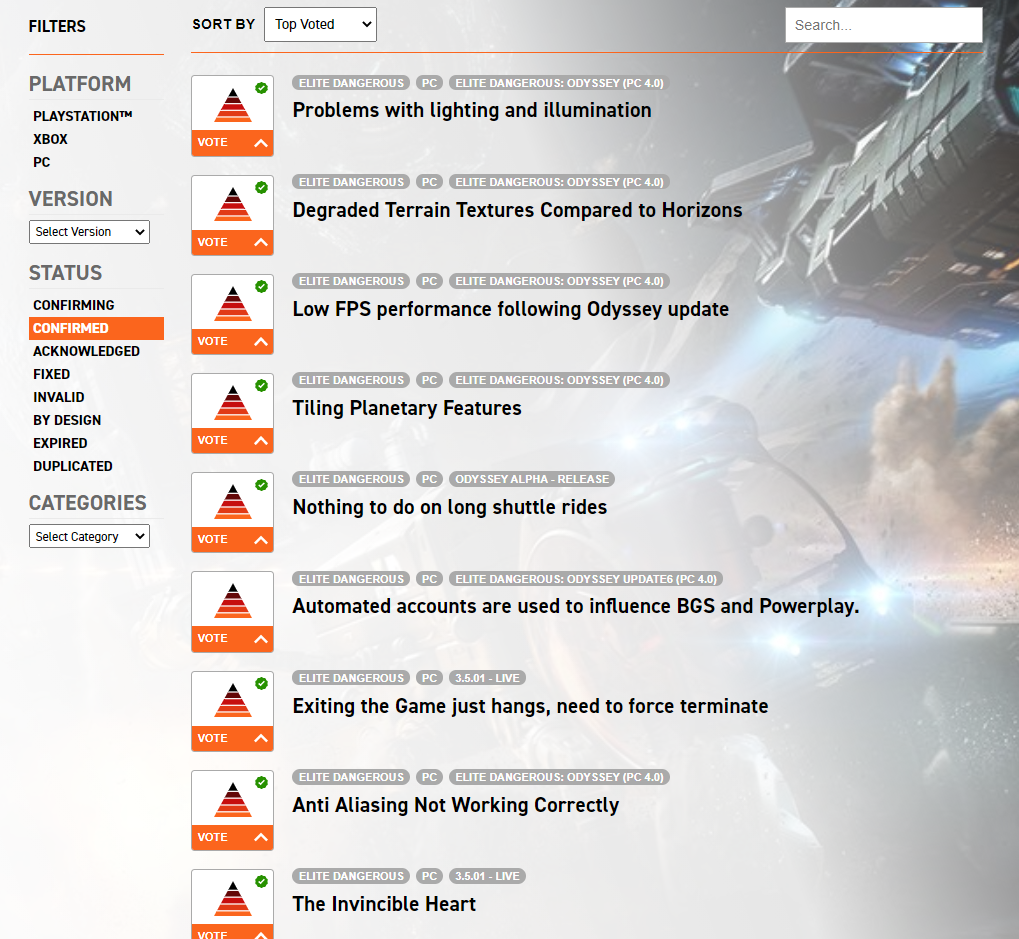This screenshot has width=1019, height=939.
Task: Click the pyramid icon for 'Automated accounts' issue
Action: coord(233,601)
